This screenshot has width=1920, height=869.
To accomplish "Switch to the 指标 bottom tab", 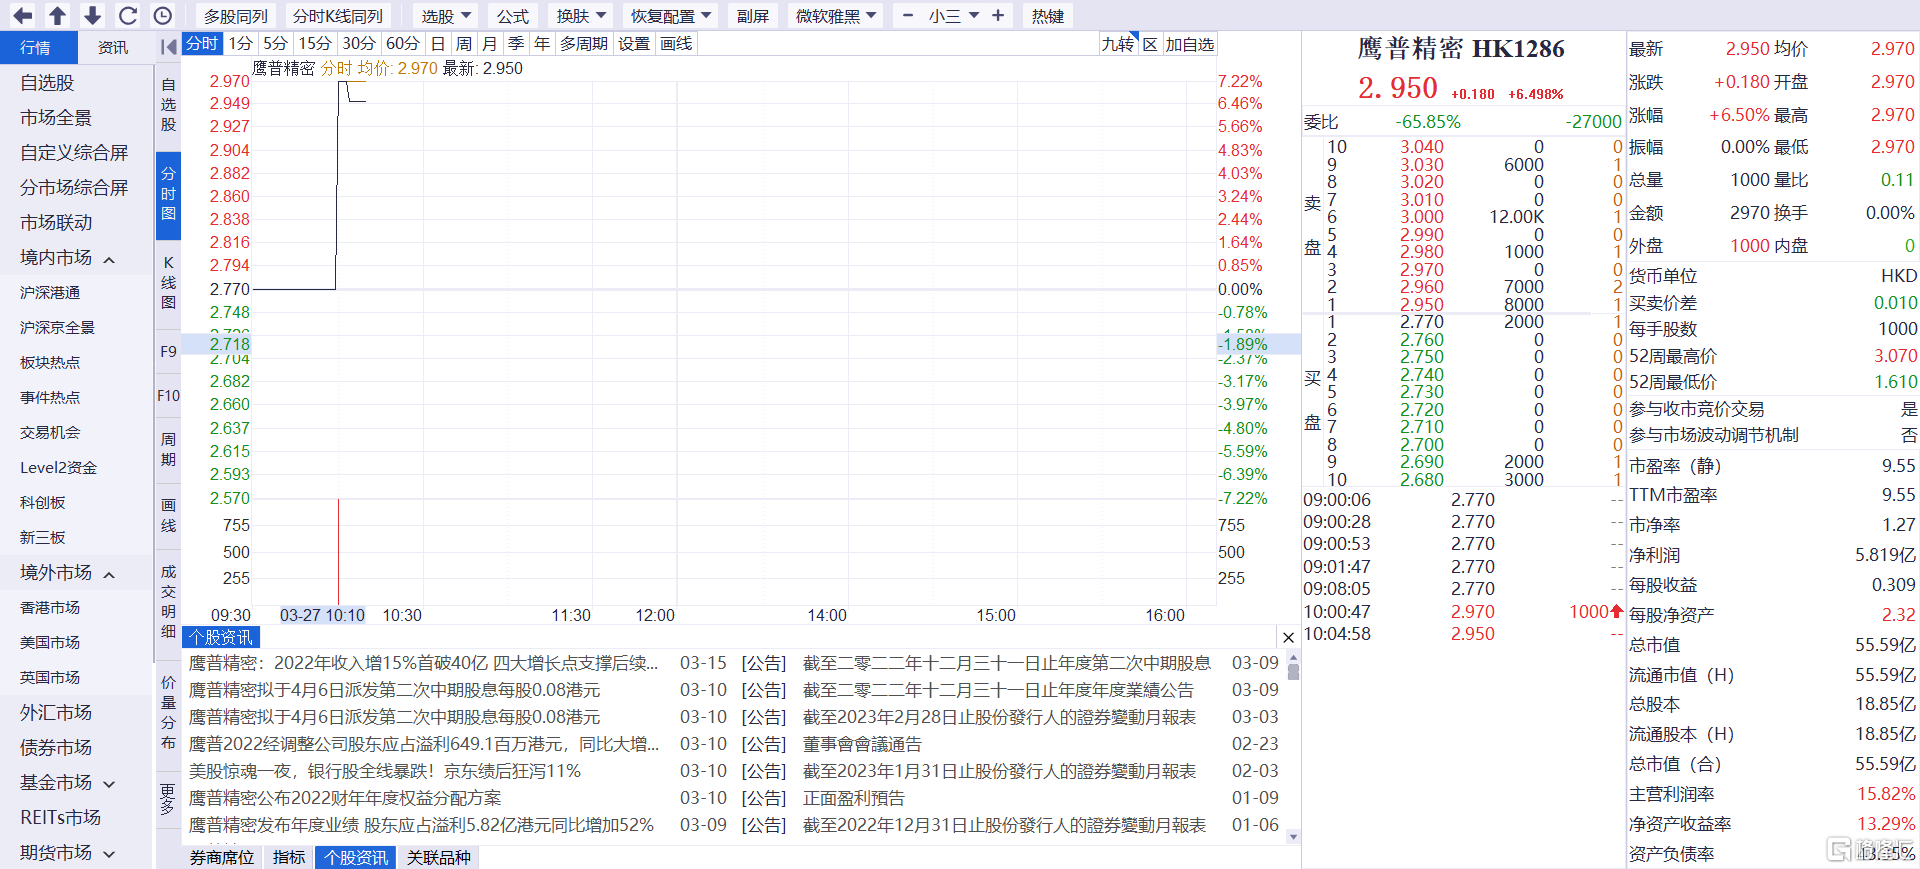I will click(289, 858).
